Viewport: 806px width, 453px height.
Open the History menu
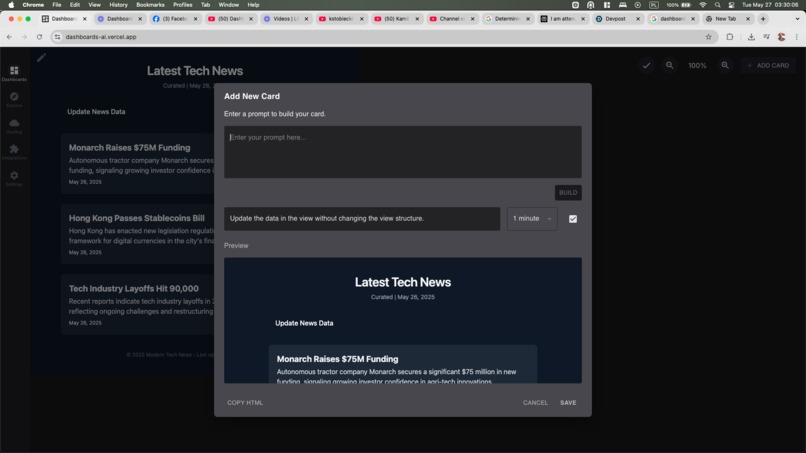pyautogui.click(x=118, y=5)
